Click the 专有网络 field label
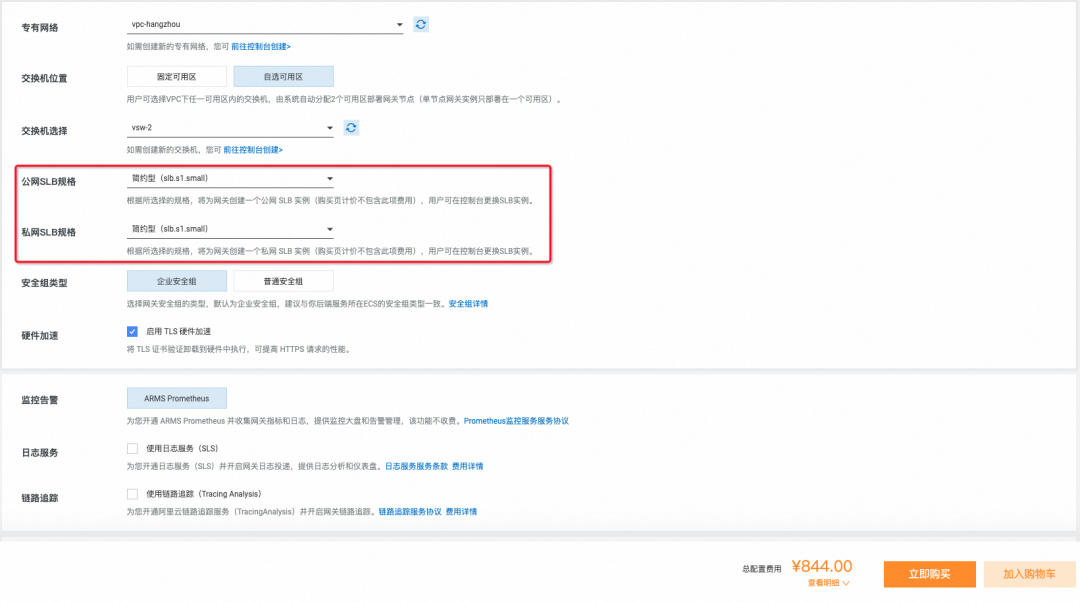The image size is (1080, 602). (x=40, y=28)
